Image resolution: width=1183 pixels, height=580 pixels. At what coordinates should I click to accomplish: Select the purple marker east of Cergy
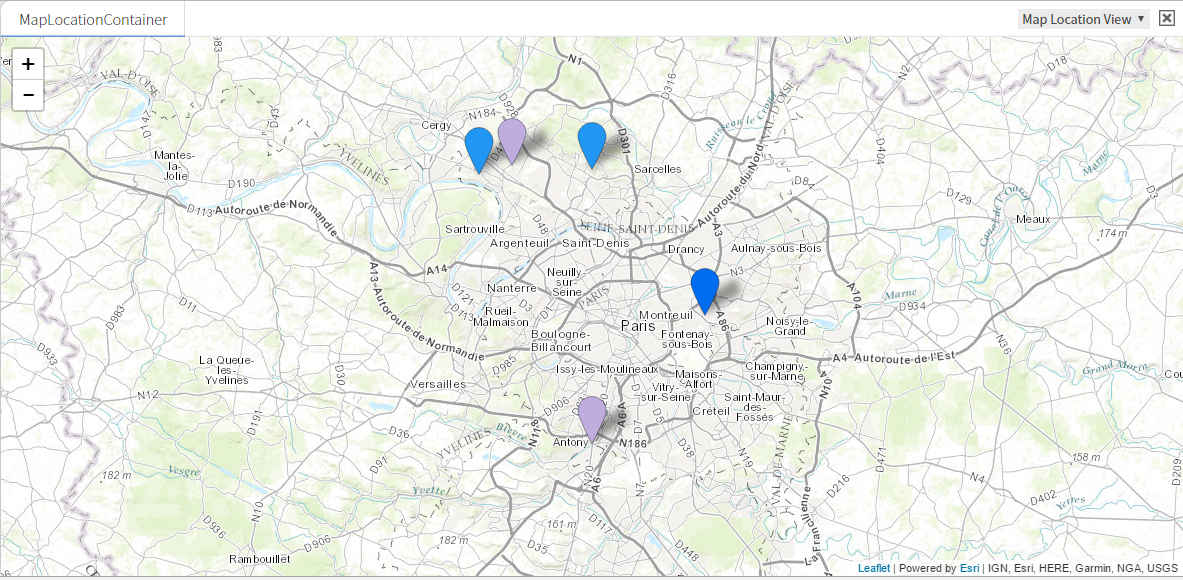(512, 138)
